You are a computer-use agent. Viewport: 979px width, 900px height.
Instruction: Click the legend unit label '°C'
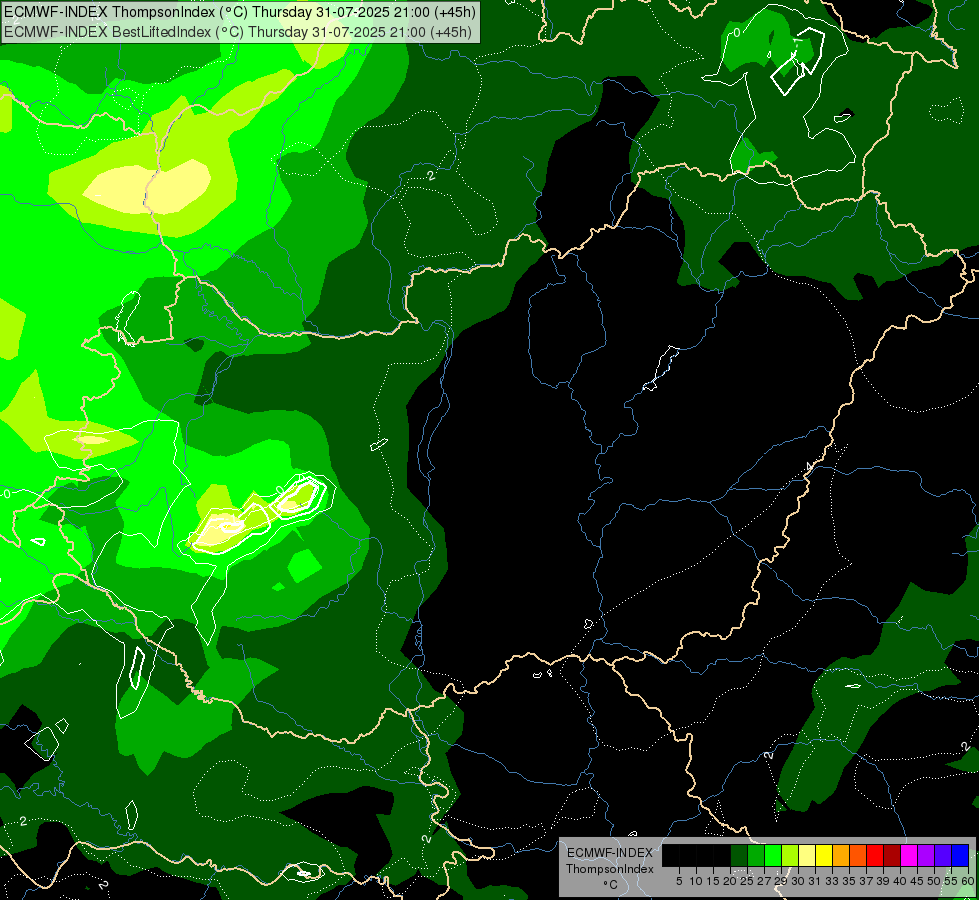tap(611, 884)
